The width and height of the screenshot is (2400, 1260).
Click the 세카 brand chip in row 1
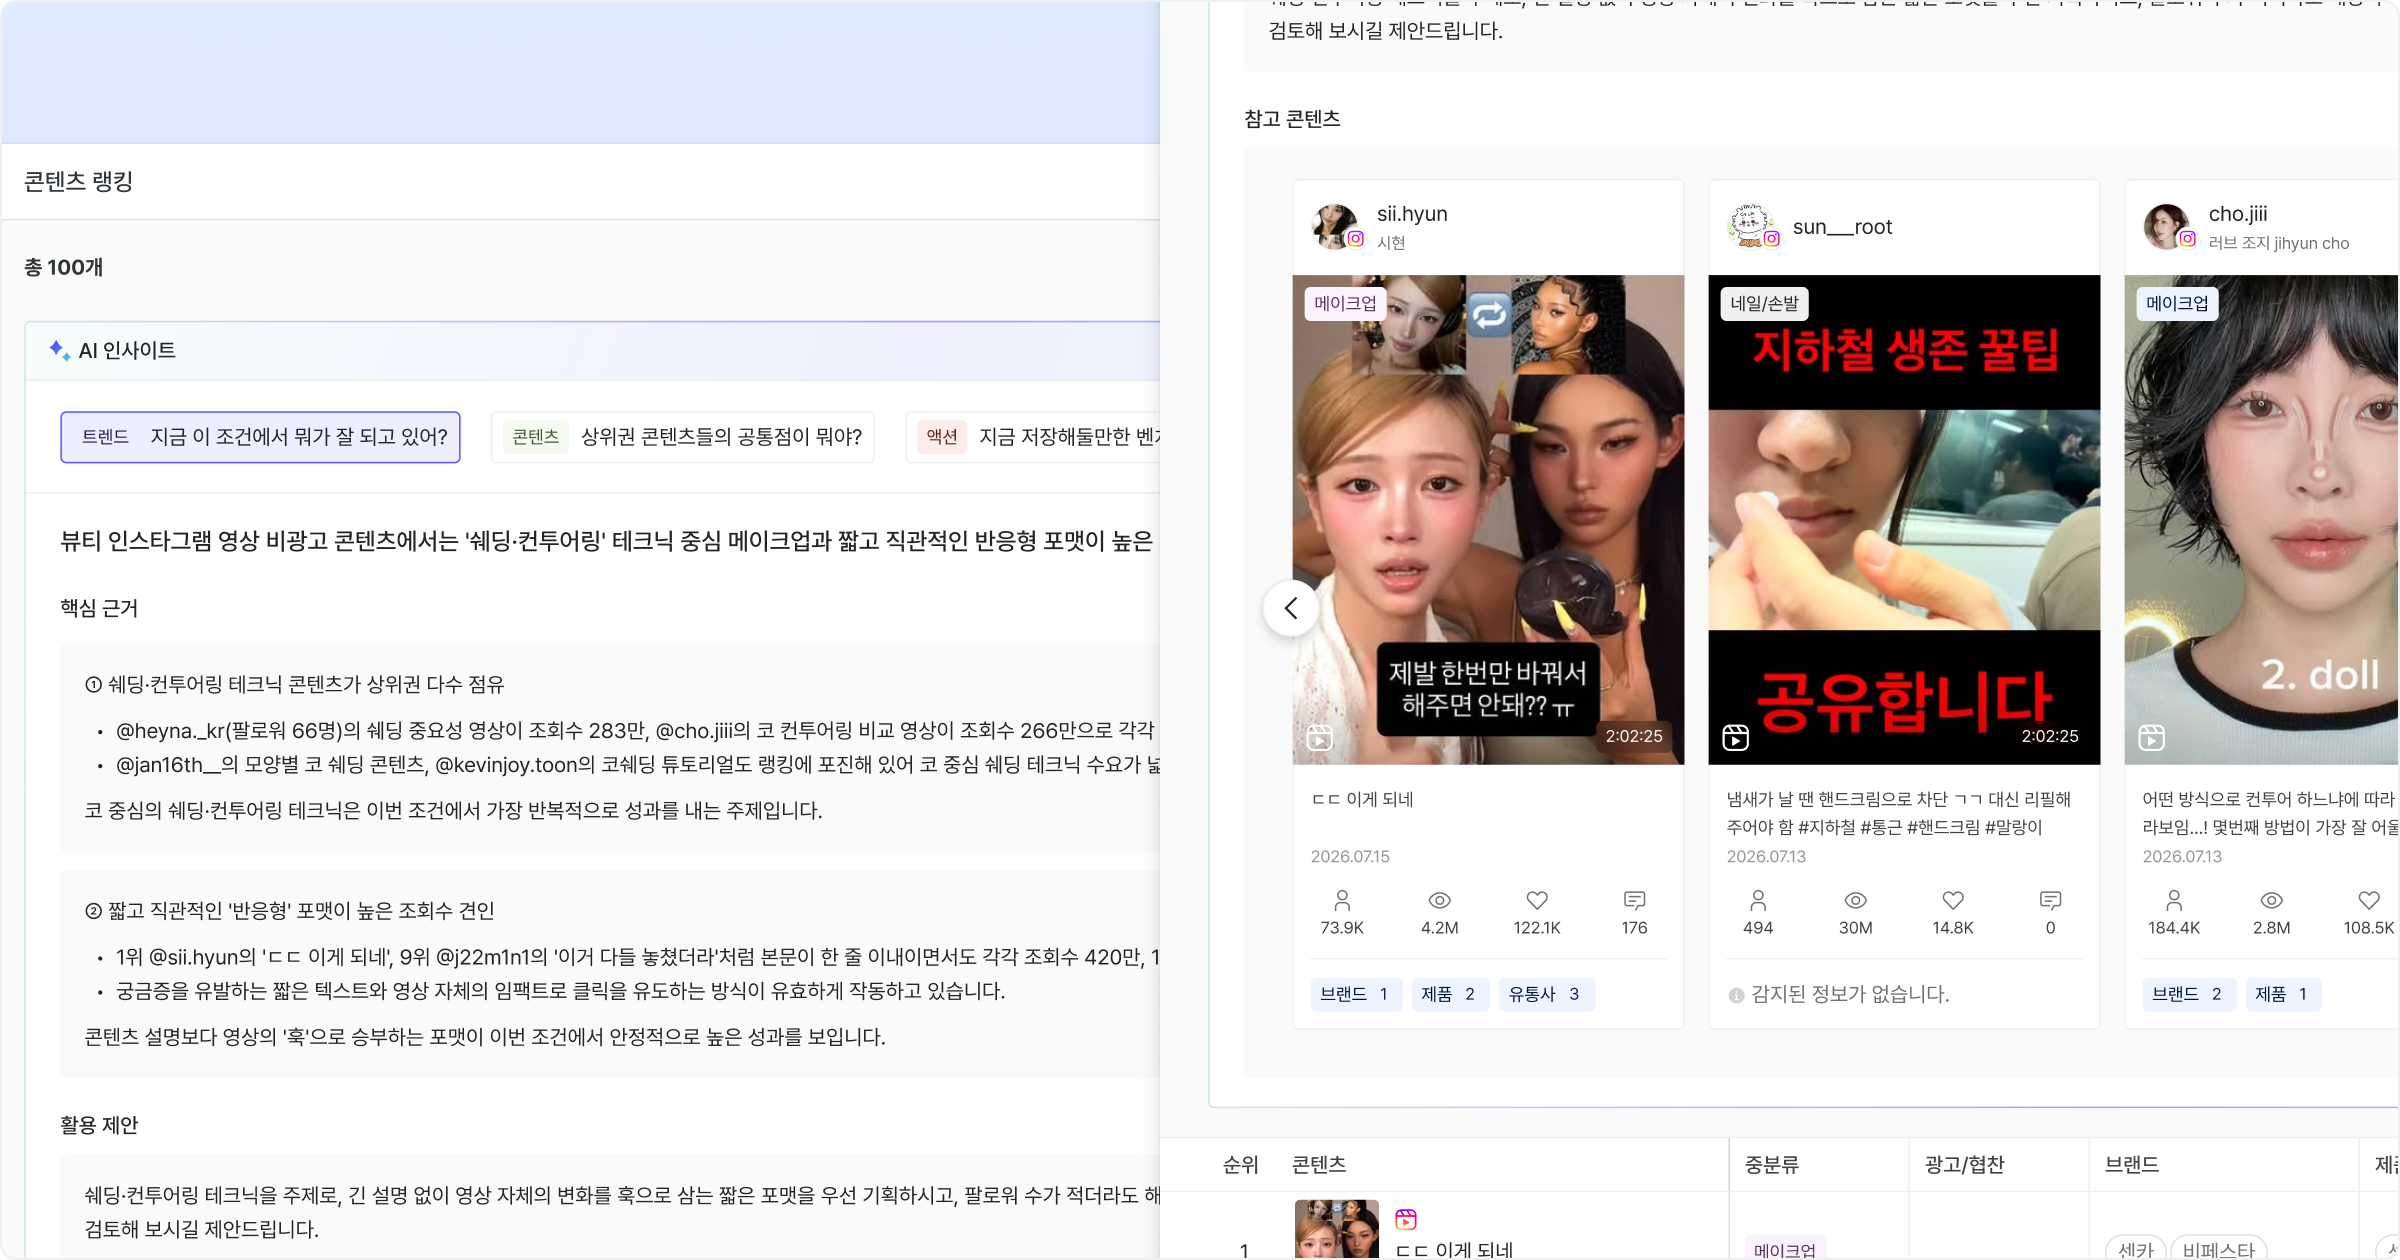click(x=2136, y=1249)
